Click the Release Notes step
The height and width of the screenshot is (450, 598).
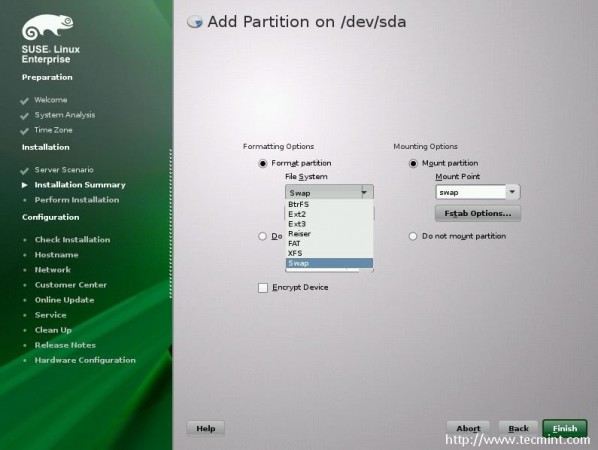(x=65, y=345)
